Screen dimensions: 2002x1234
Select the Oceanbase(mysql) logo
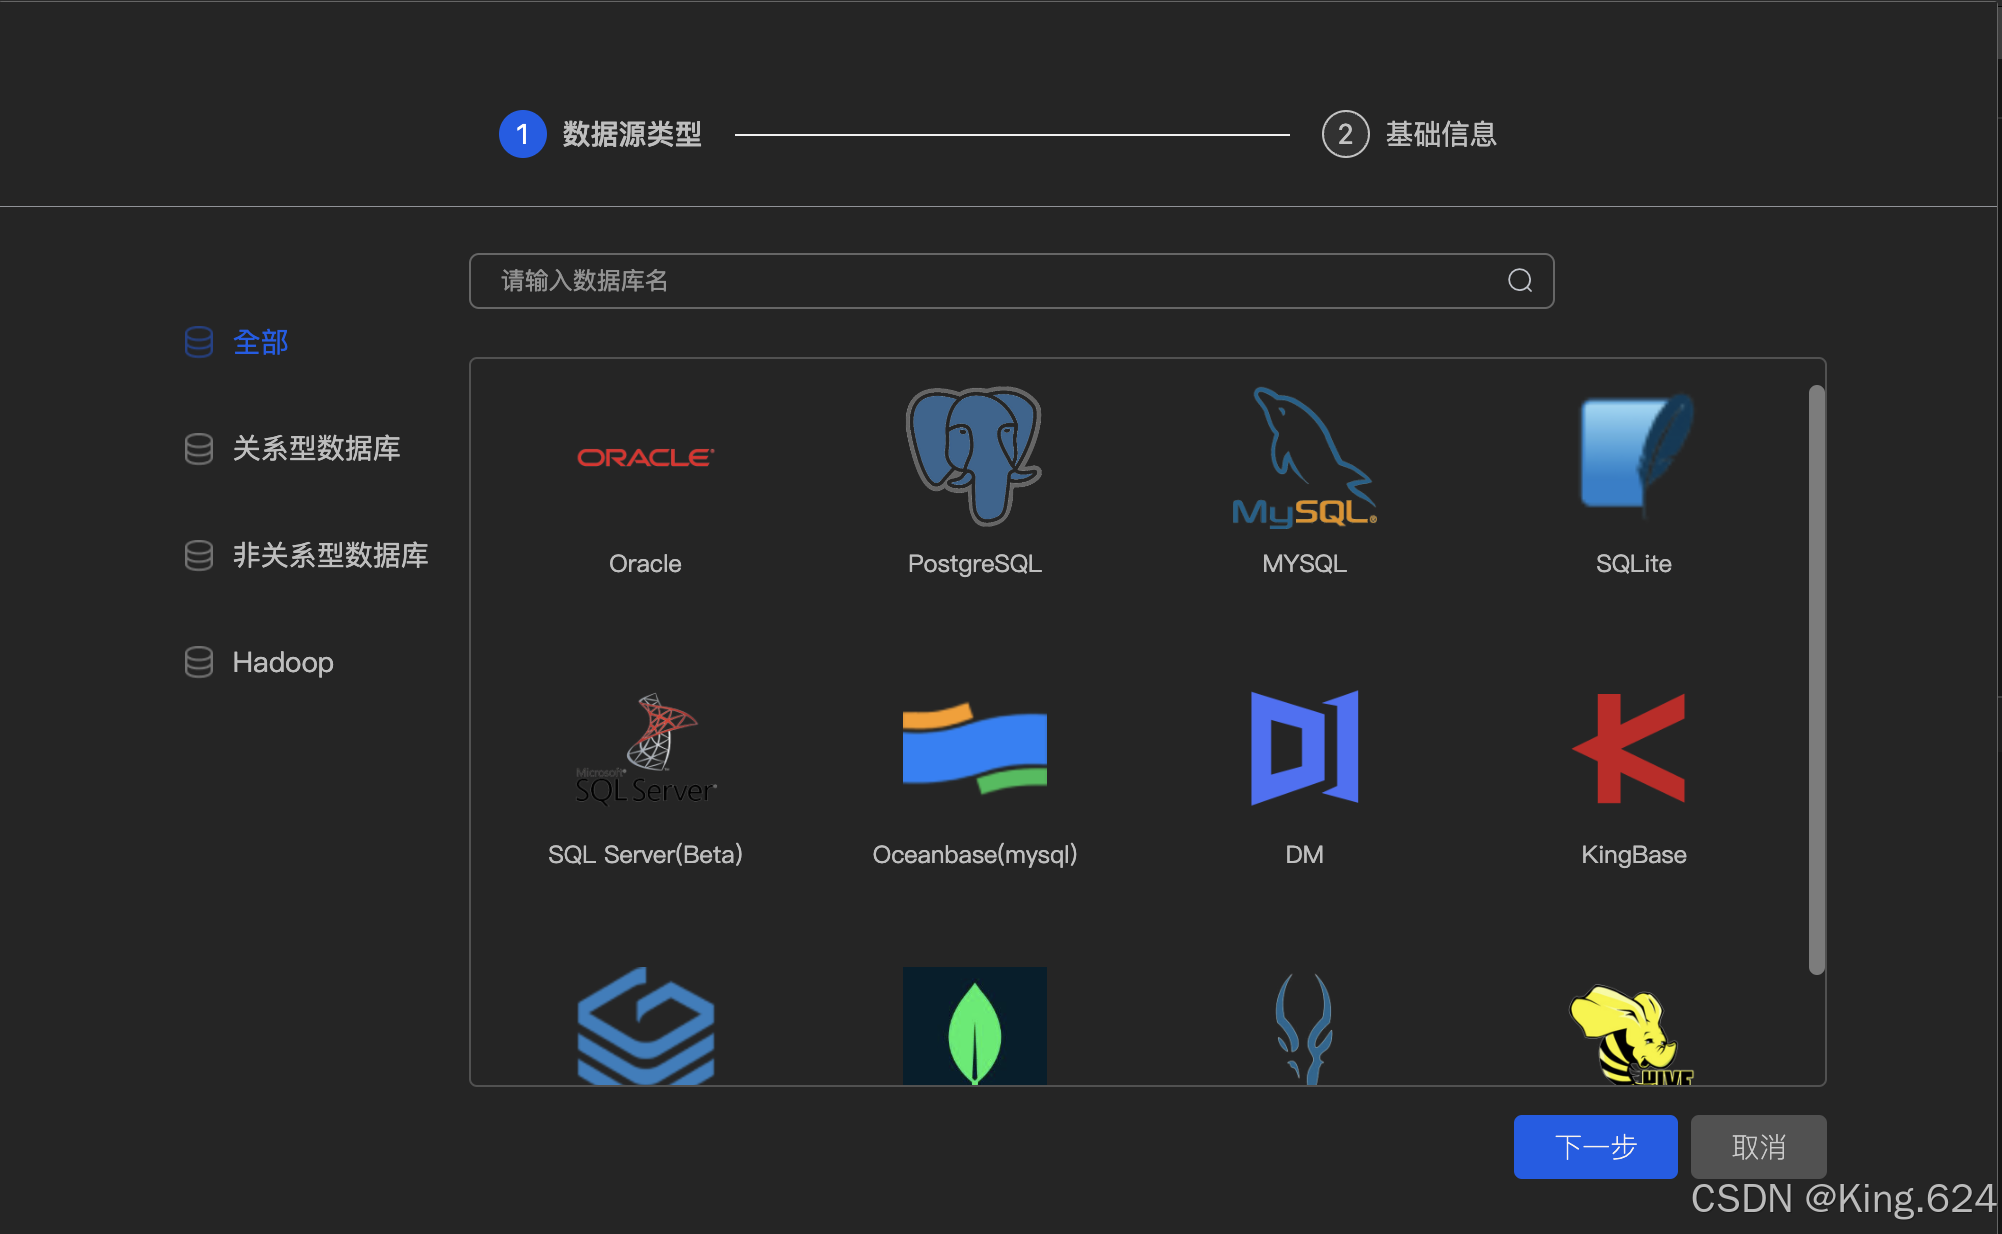[974, 748]
